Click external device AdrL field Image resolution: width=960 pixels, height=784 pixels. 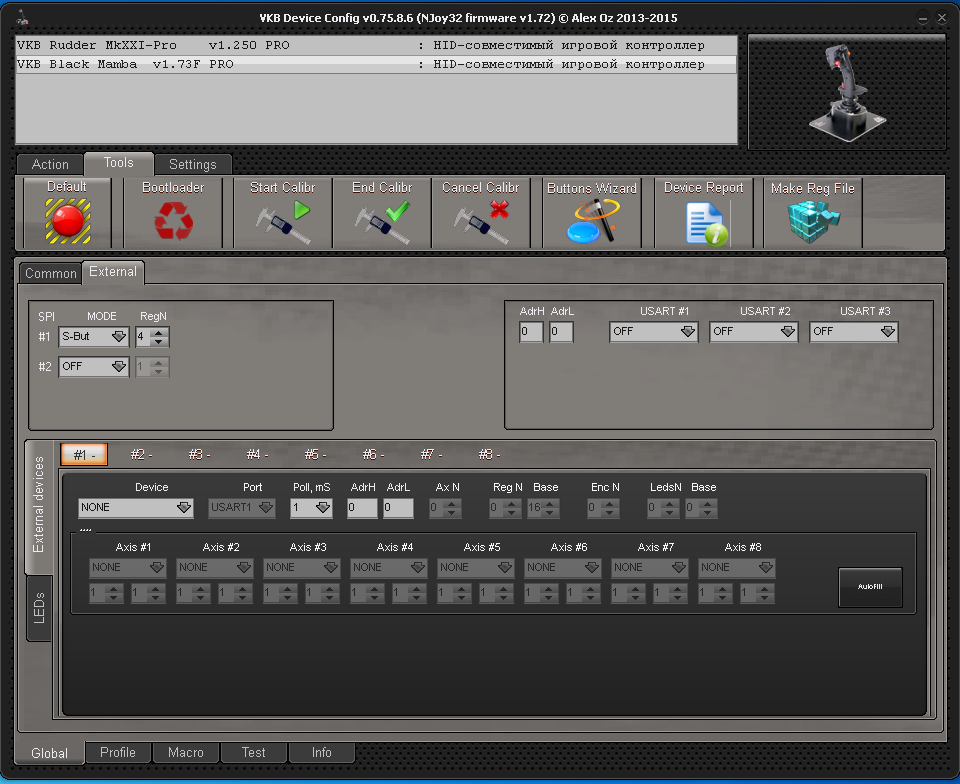click(x=398, y=508)
